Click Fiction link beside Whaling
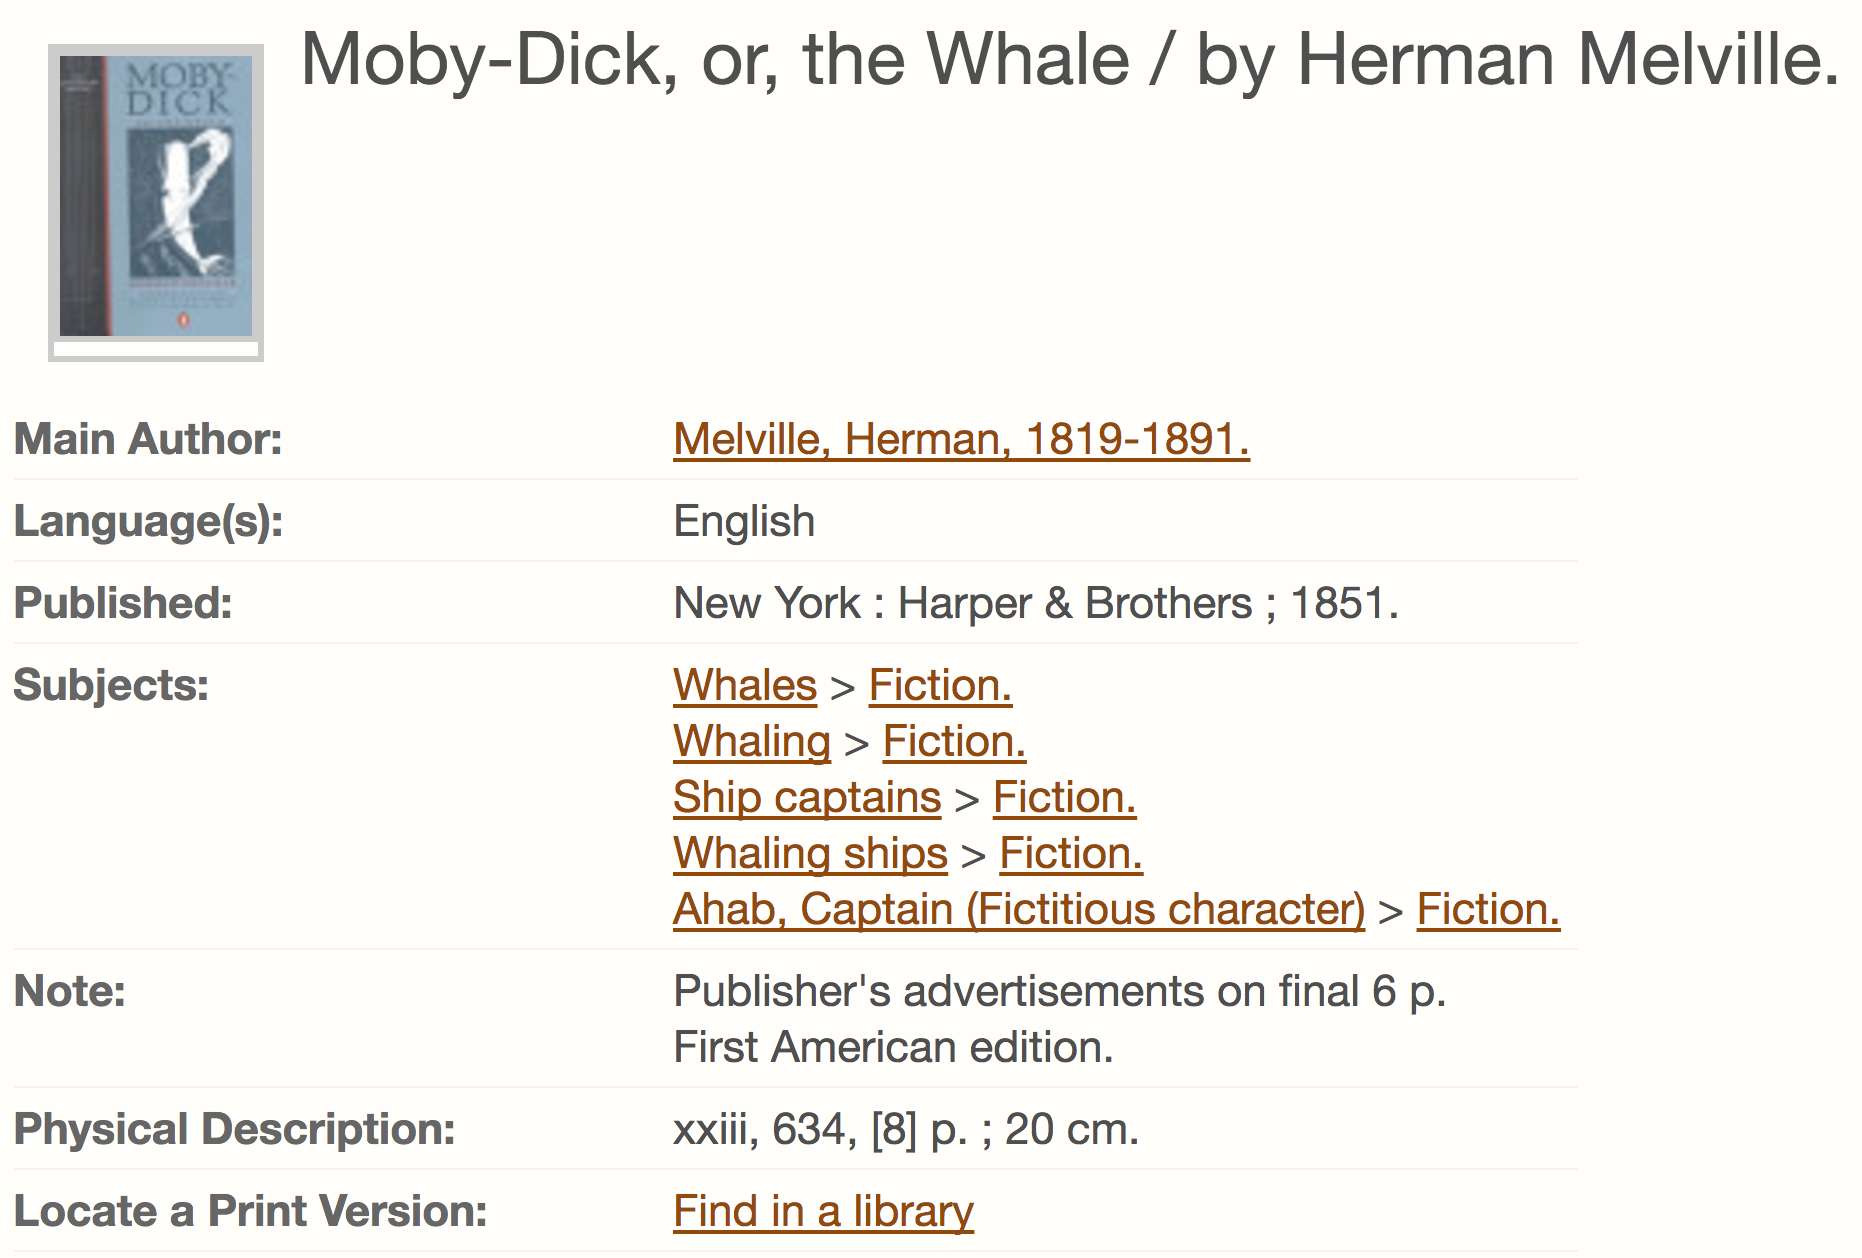Screen dimensions: 1862x1258 [x=953, y=742]
